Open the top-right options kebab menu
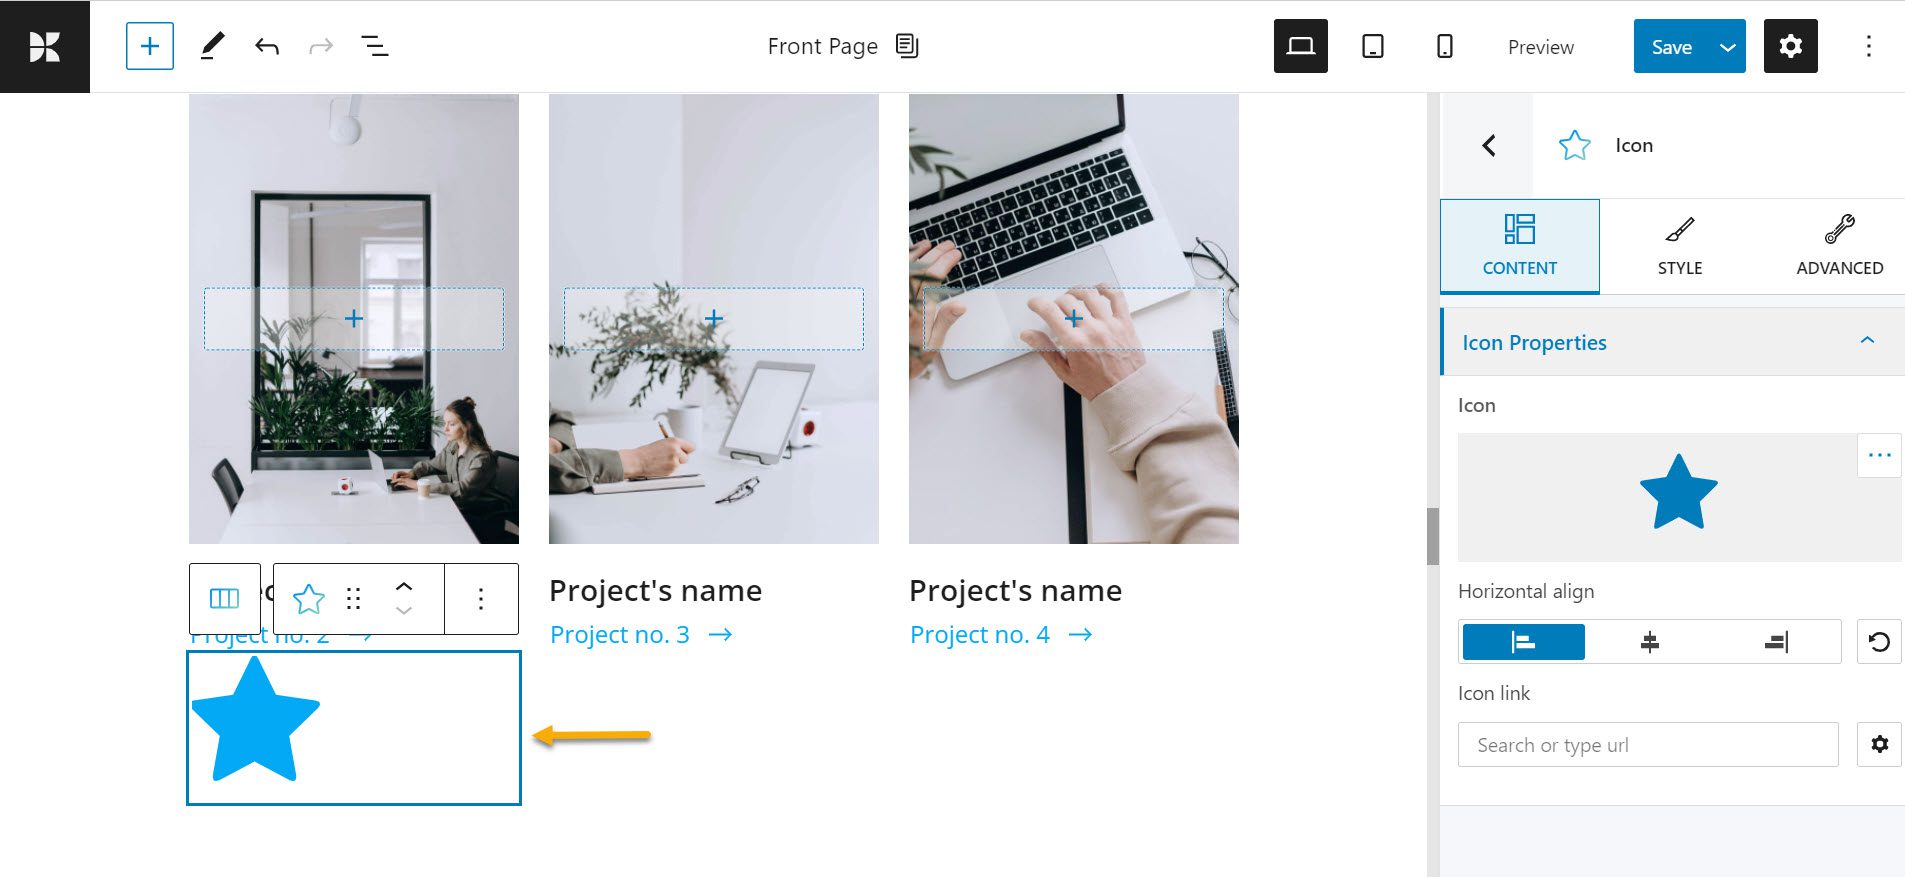 [1868, 46]
